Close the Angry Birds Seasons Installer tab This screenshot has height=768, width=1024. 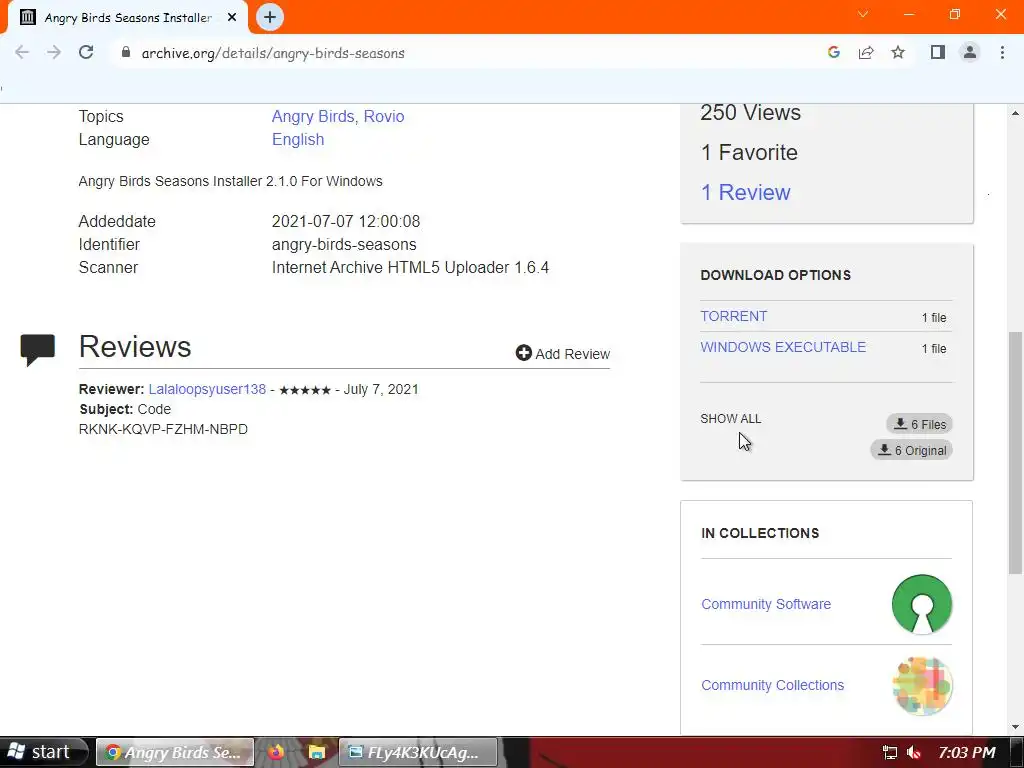232,18
